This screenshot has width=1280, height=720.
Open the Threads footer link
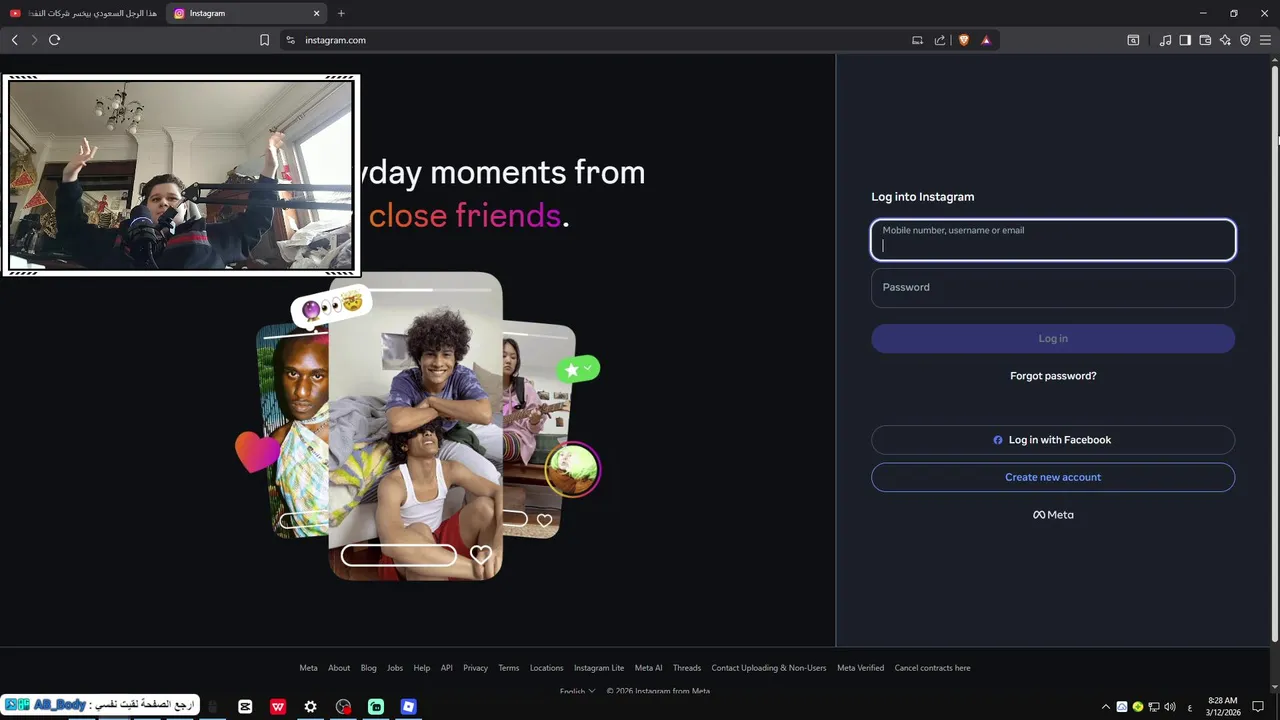tap(687, 668)
